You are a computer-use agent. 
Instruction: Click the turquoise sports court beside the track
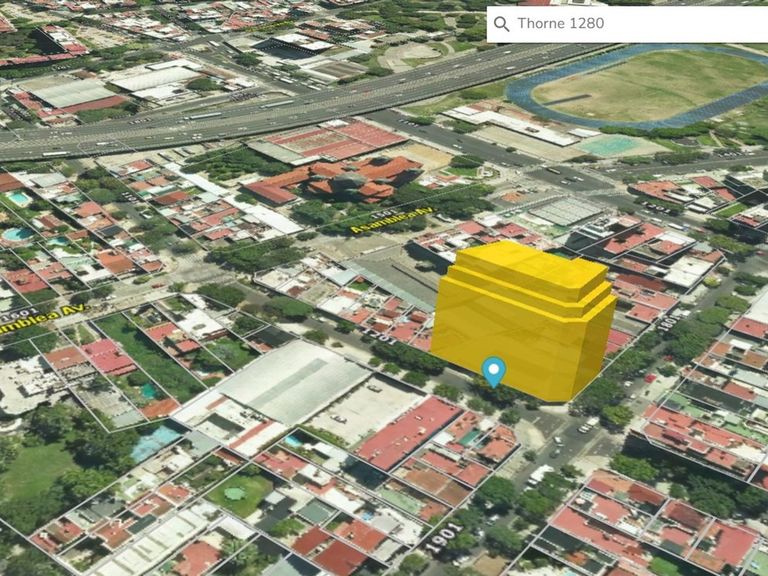[x=610, y=146]
